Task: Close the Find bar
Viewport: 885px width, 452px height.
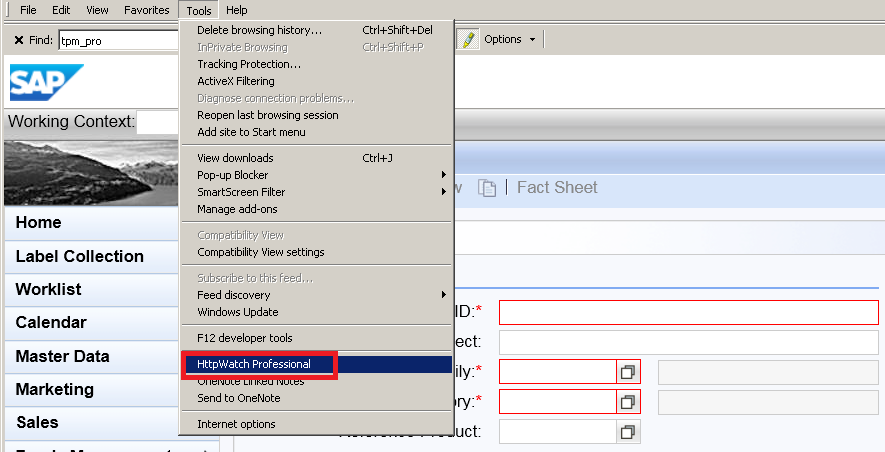Action: point(19,40)
